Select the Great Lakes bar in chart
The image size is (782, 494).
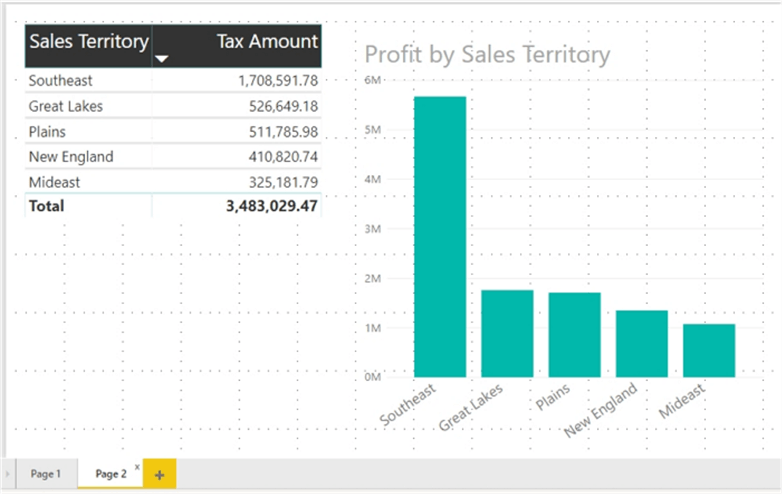[507, 333]
